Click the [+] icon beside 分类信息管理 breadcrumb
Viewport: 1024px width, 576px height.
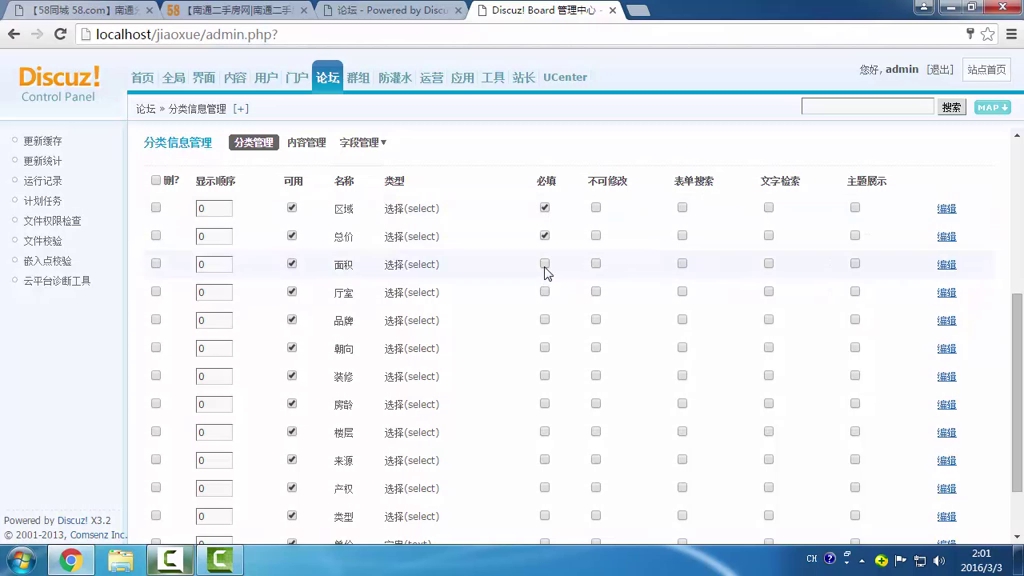240,108
